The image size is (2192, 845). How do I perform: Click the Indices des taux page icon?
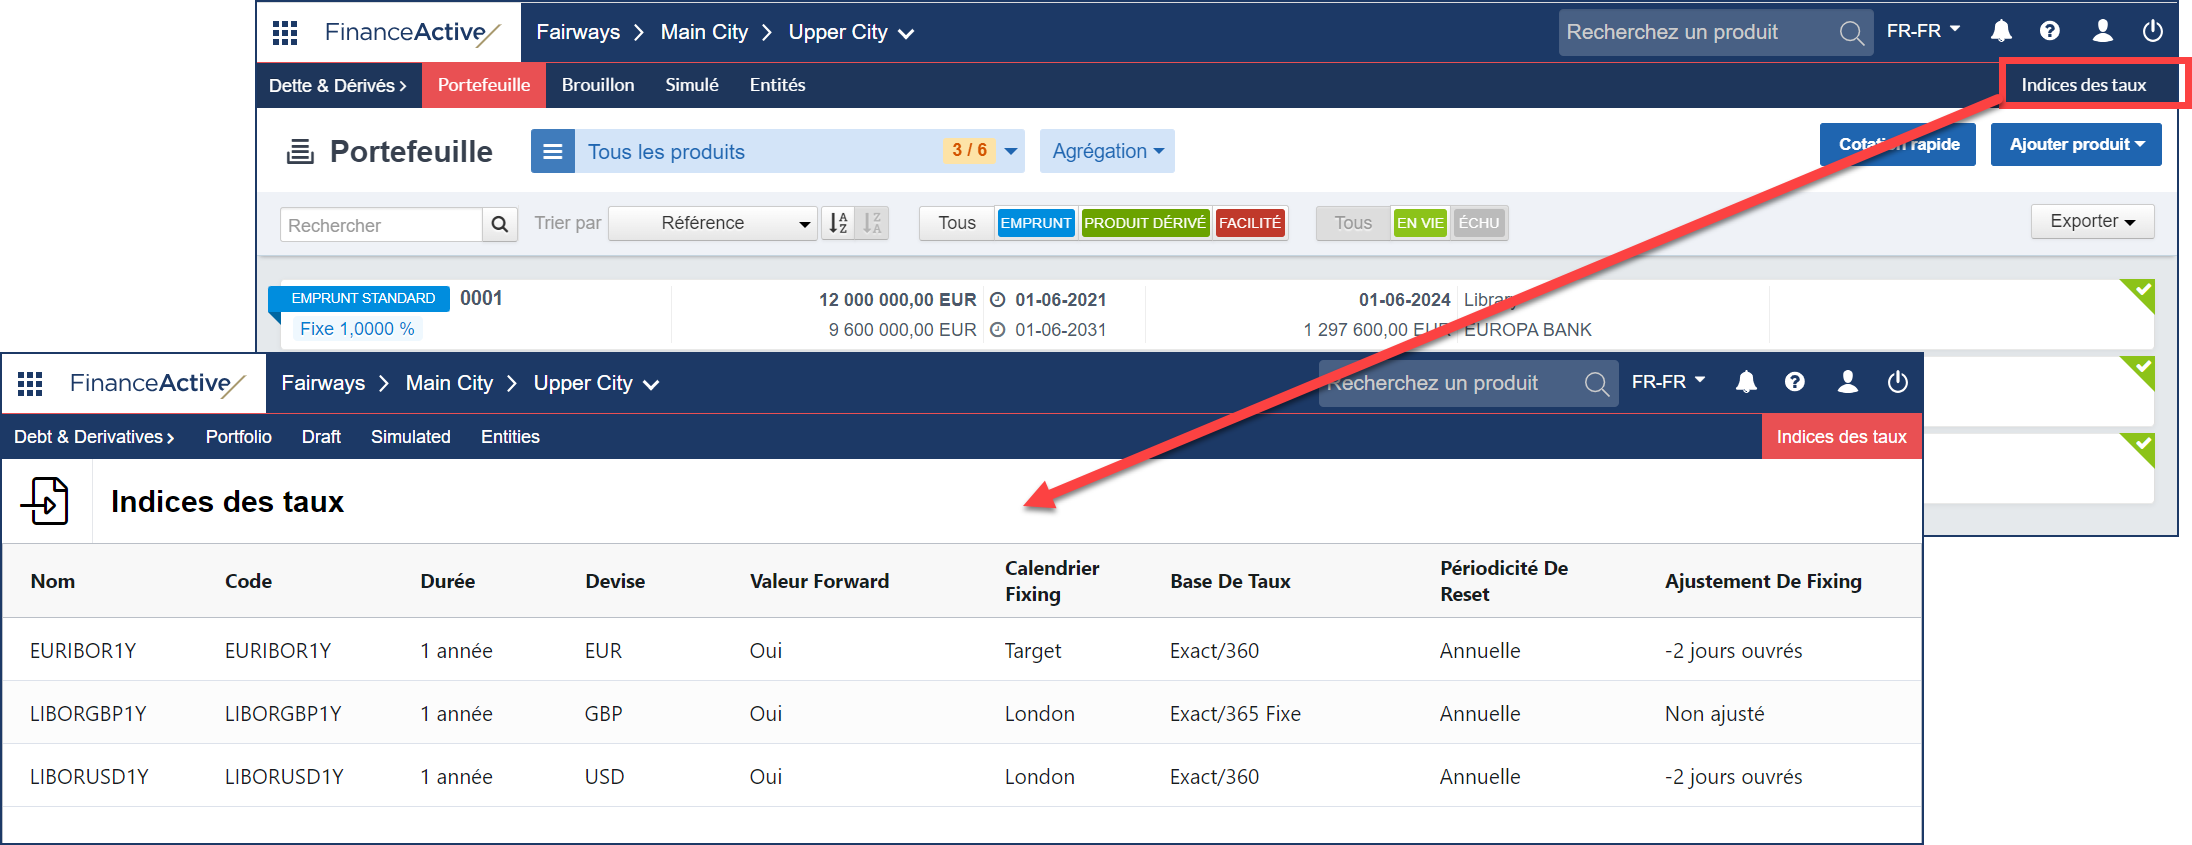point(46,501)
